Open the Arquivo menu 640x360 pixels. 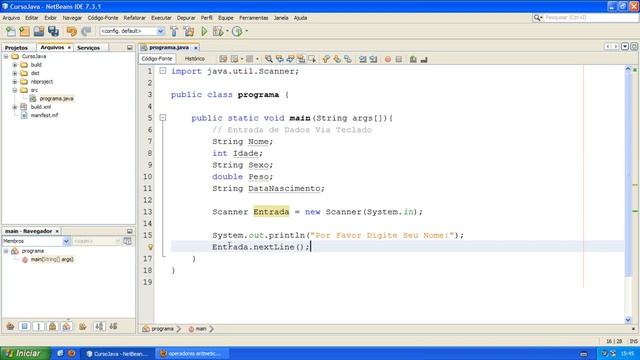(x=11, y=18)
